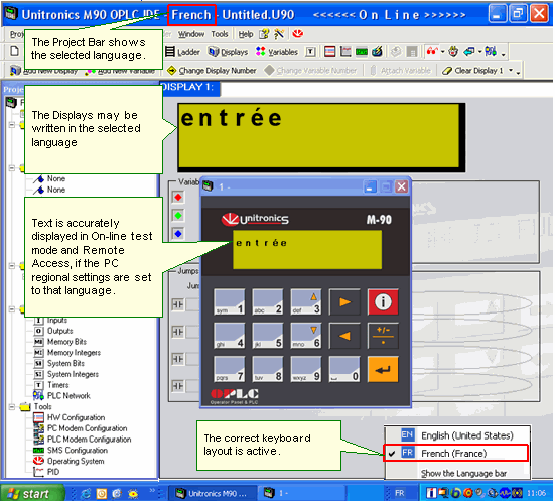Collapse the Tools folder in the tree
The image size is (555, 502).
(x=12, y=407)
